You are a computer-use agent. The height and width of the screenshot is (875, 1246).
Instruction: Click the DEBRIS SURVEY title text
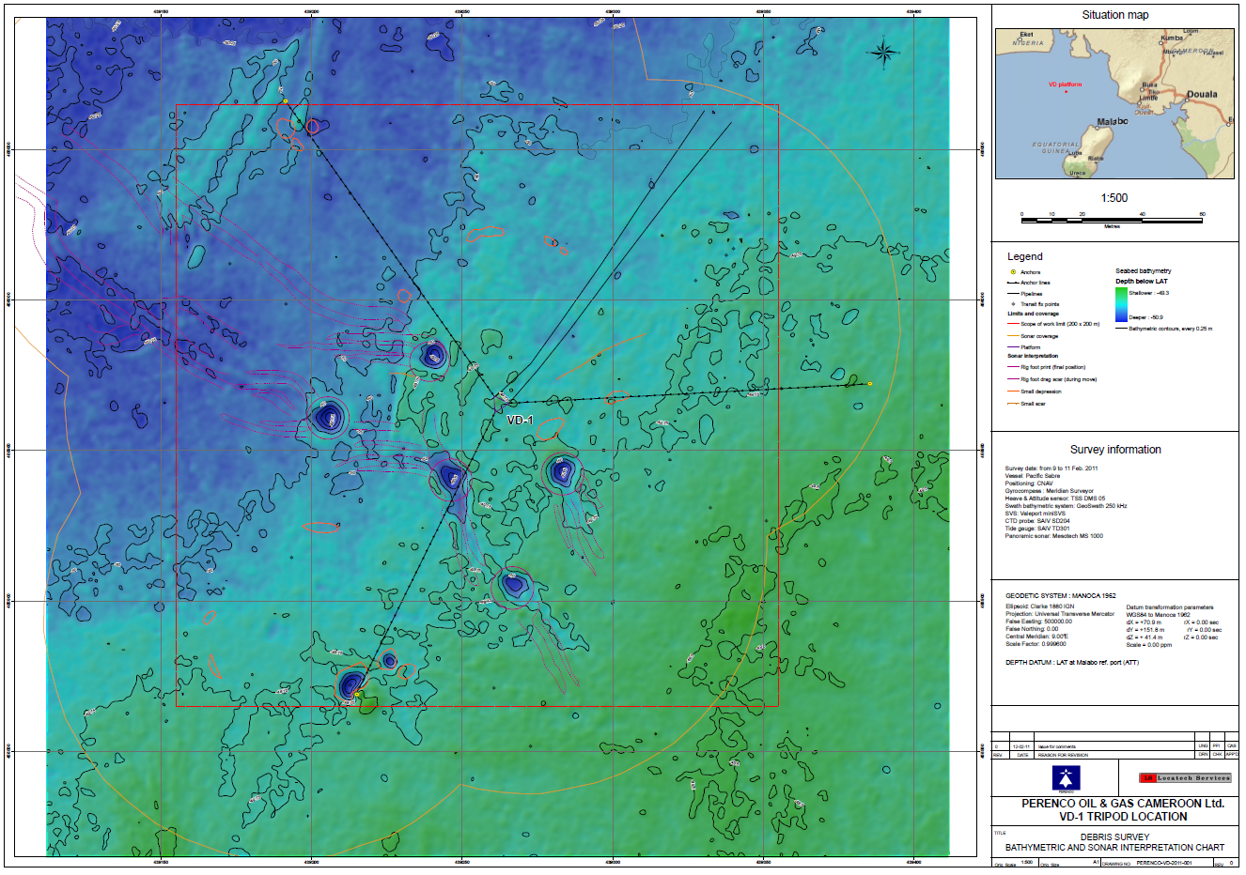(x=1115, y=836)
